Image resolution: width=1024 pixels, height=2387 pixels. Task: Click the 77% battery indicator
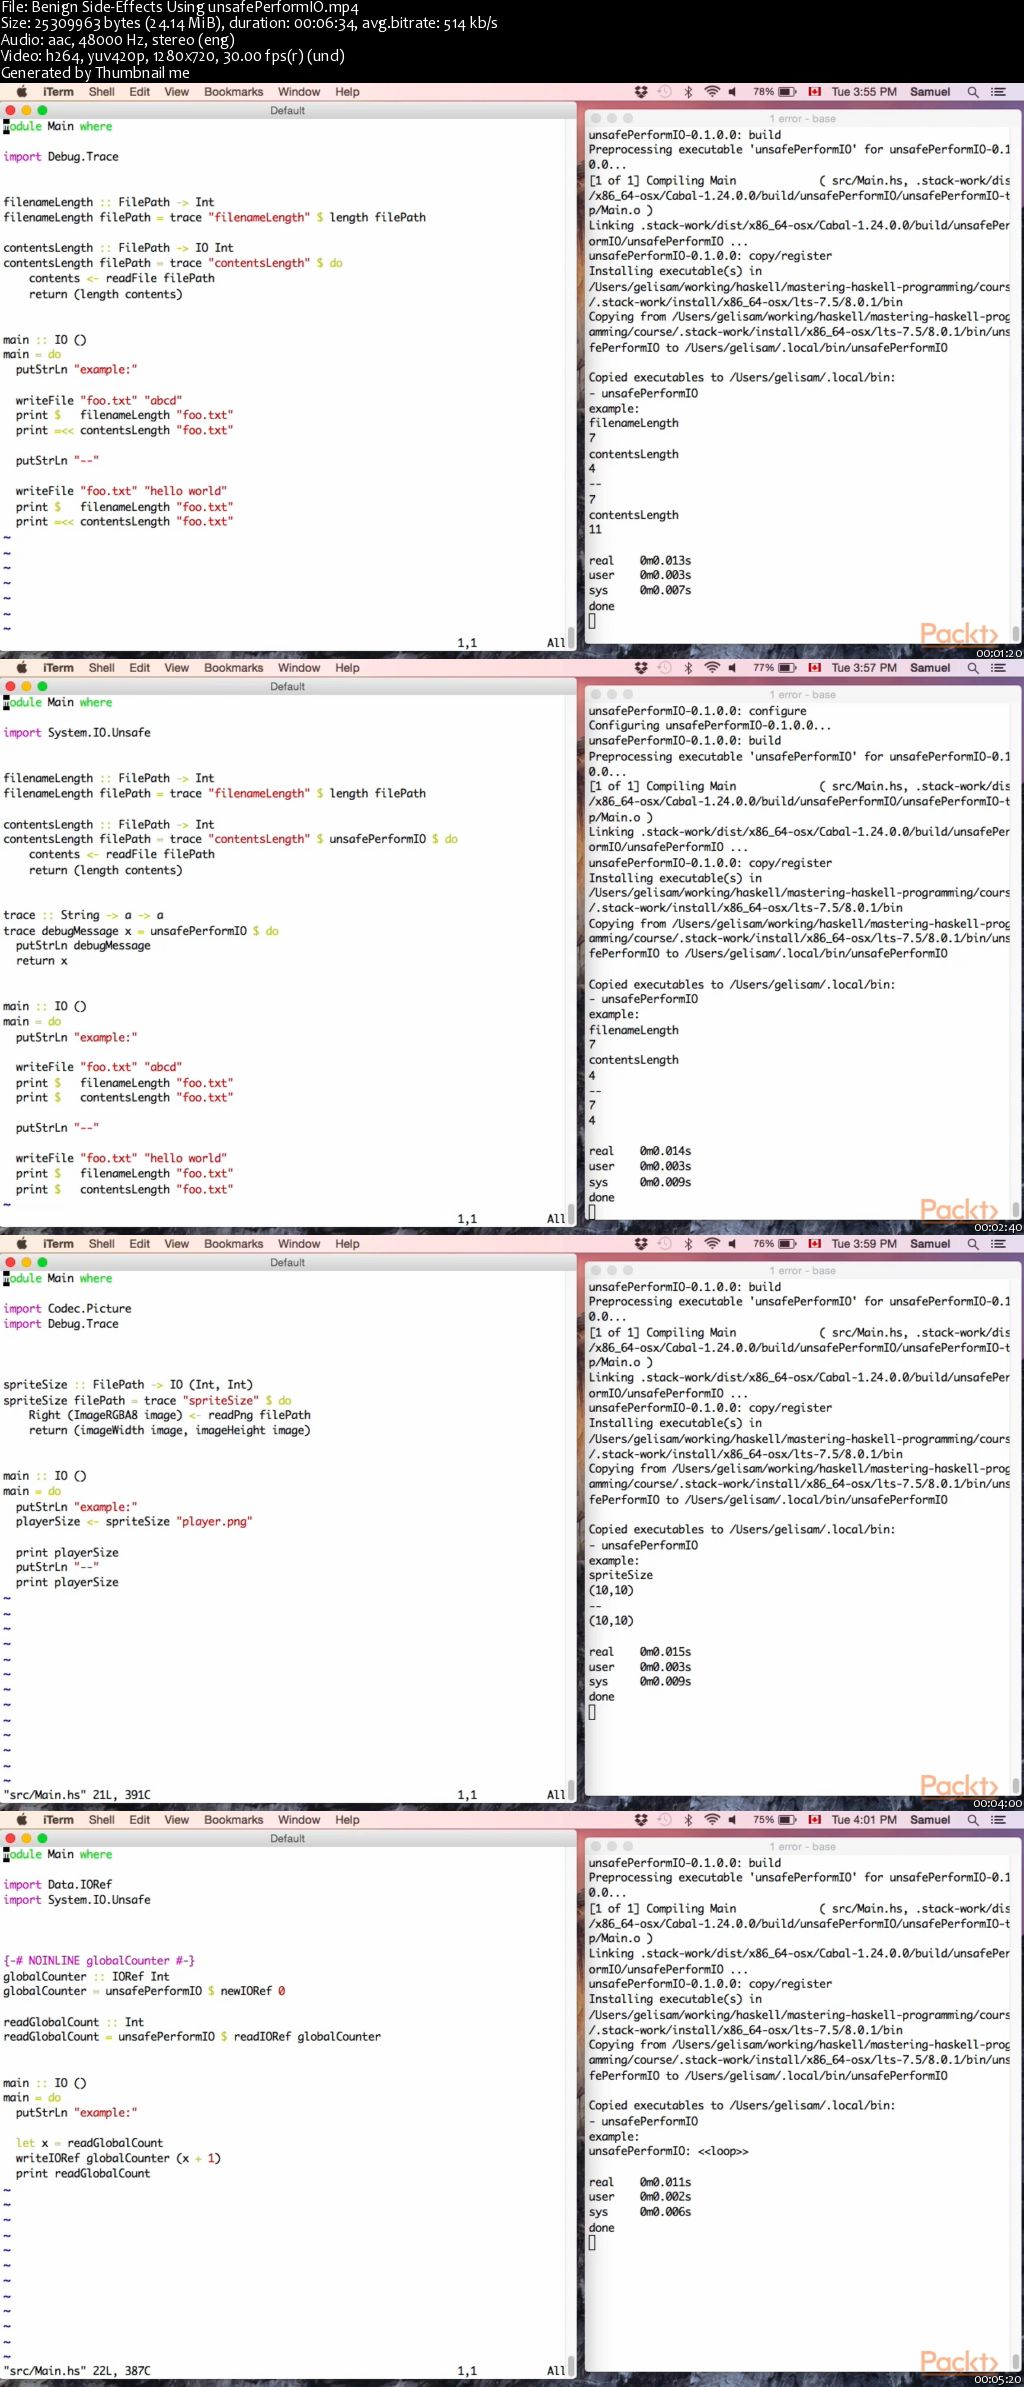(x=774, y=668)
